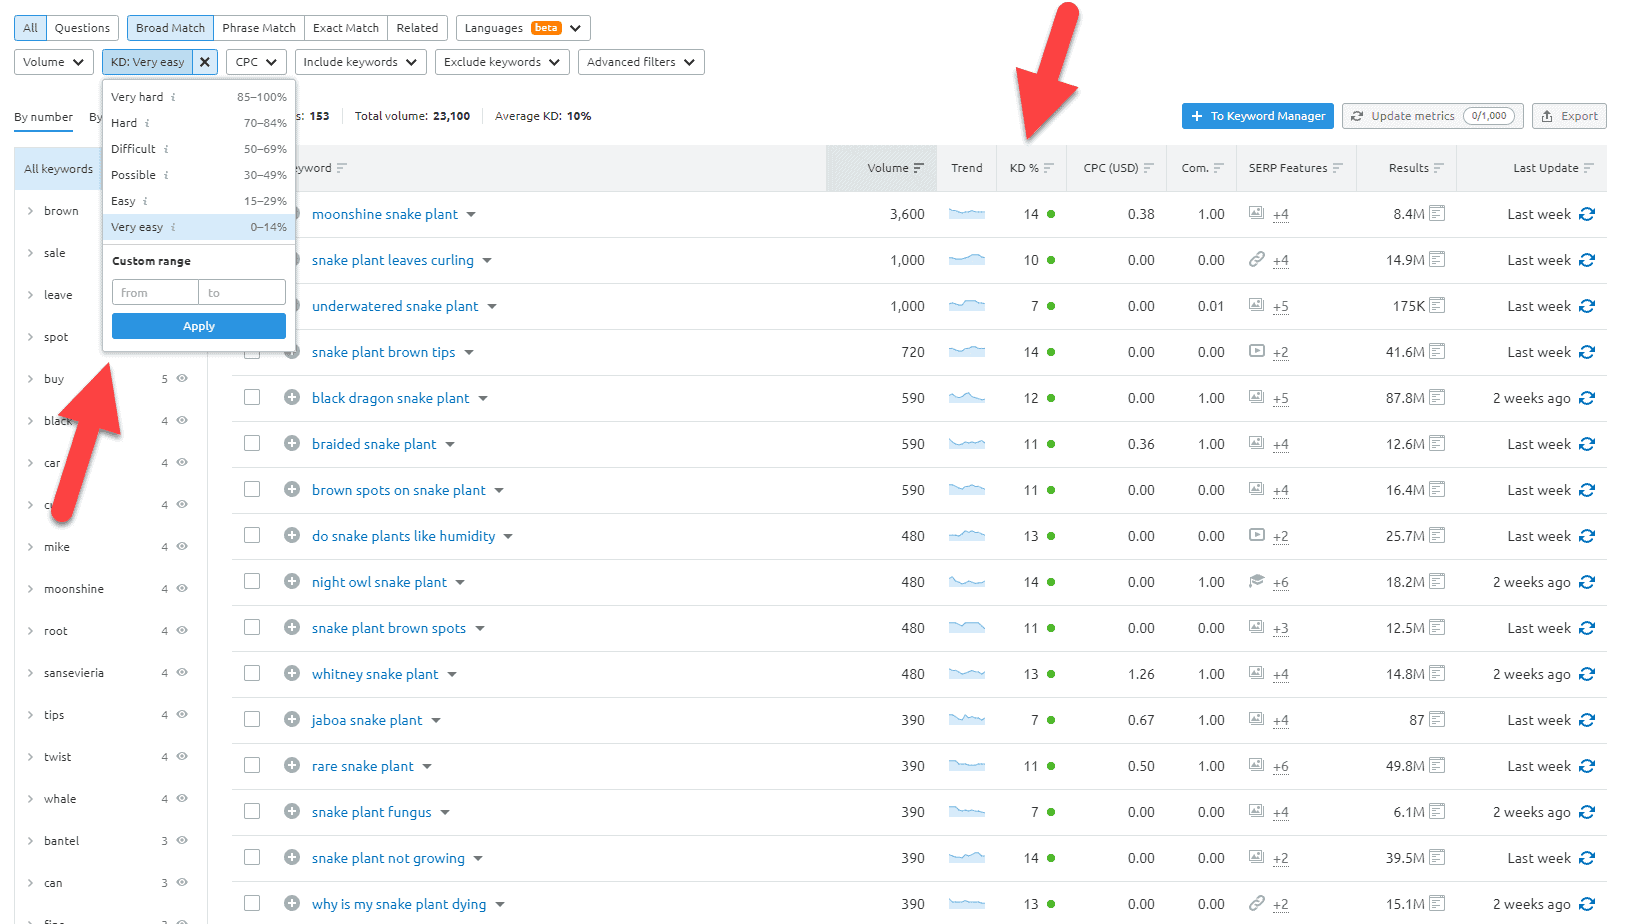
Task: View trend sparkline for moonshine snake plant
Action: pyautogui.click(x=967, y=214)
